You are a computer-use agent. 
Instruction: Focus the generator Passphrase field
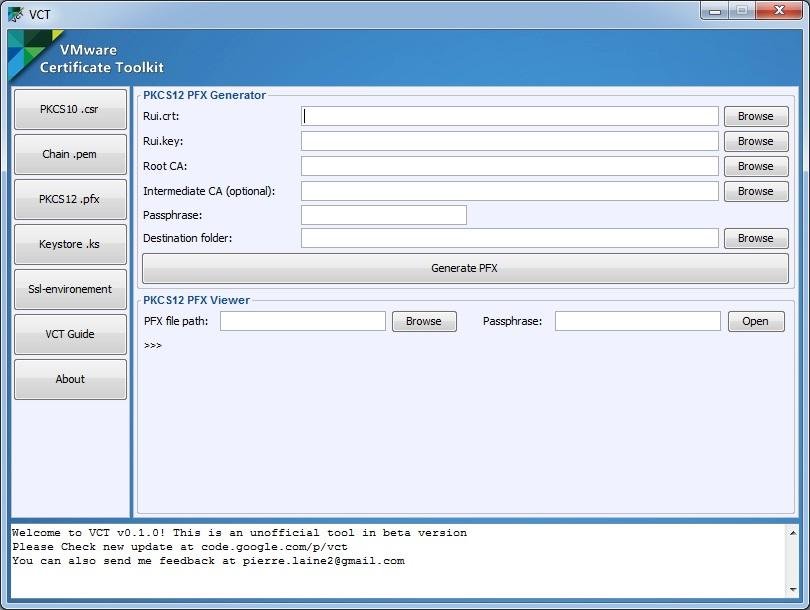[384, 215]
